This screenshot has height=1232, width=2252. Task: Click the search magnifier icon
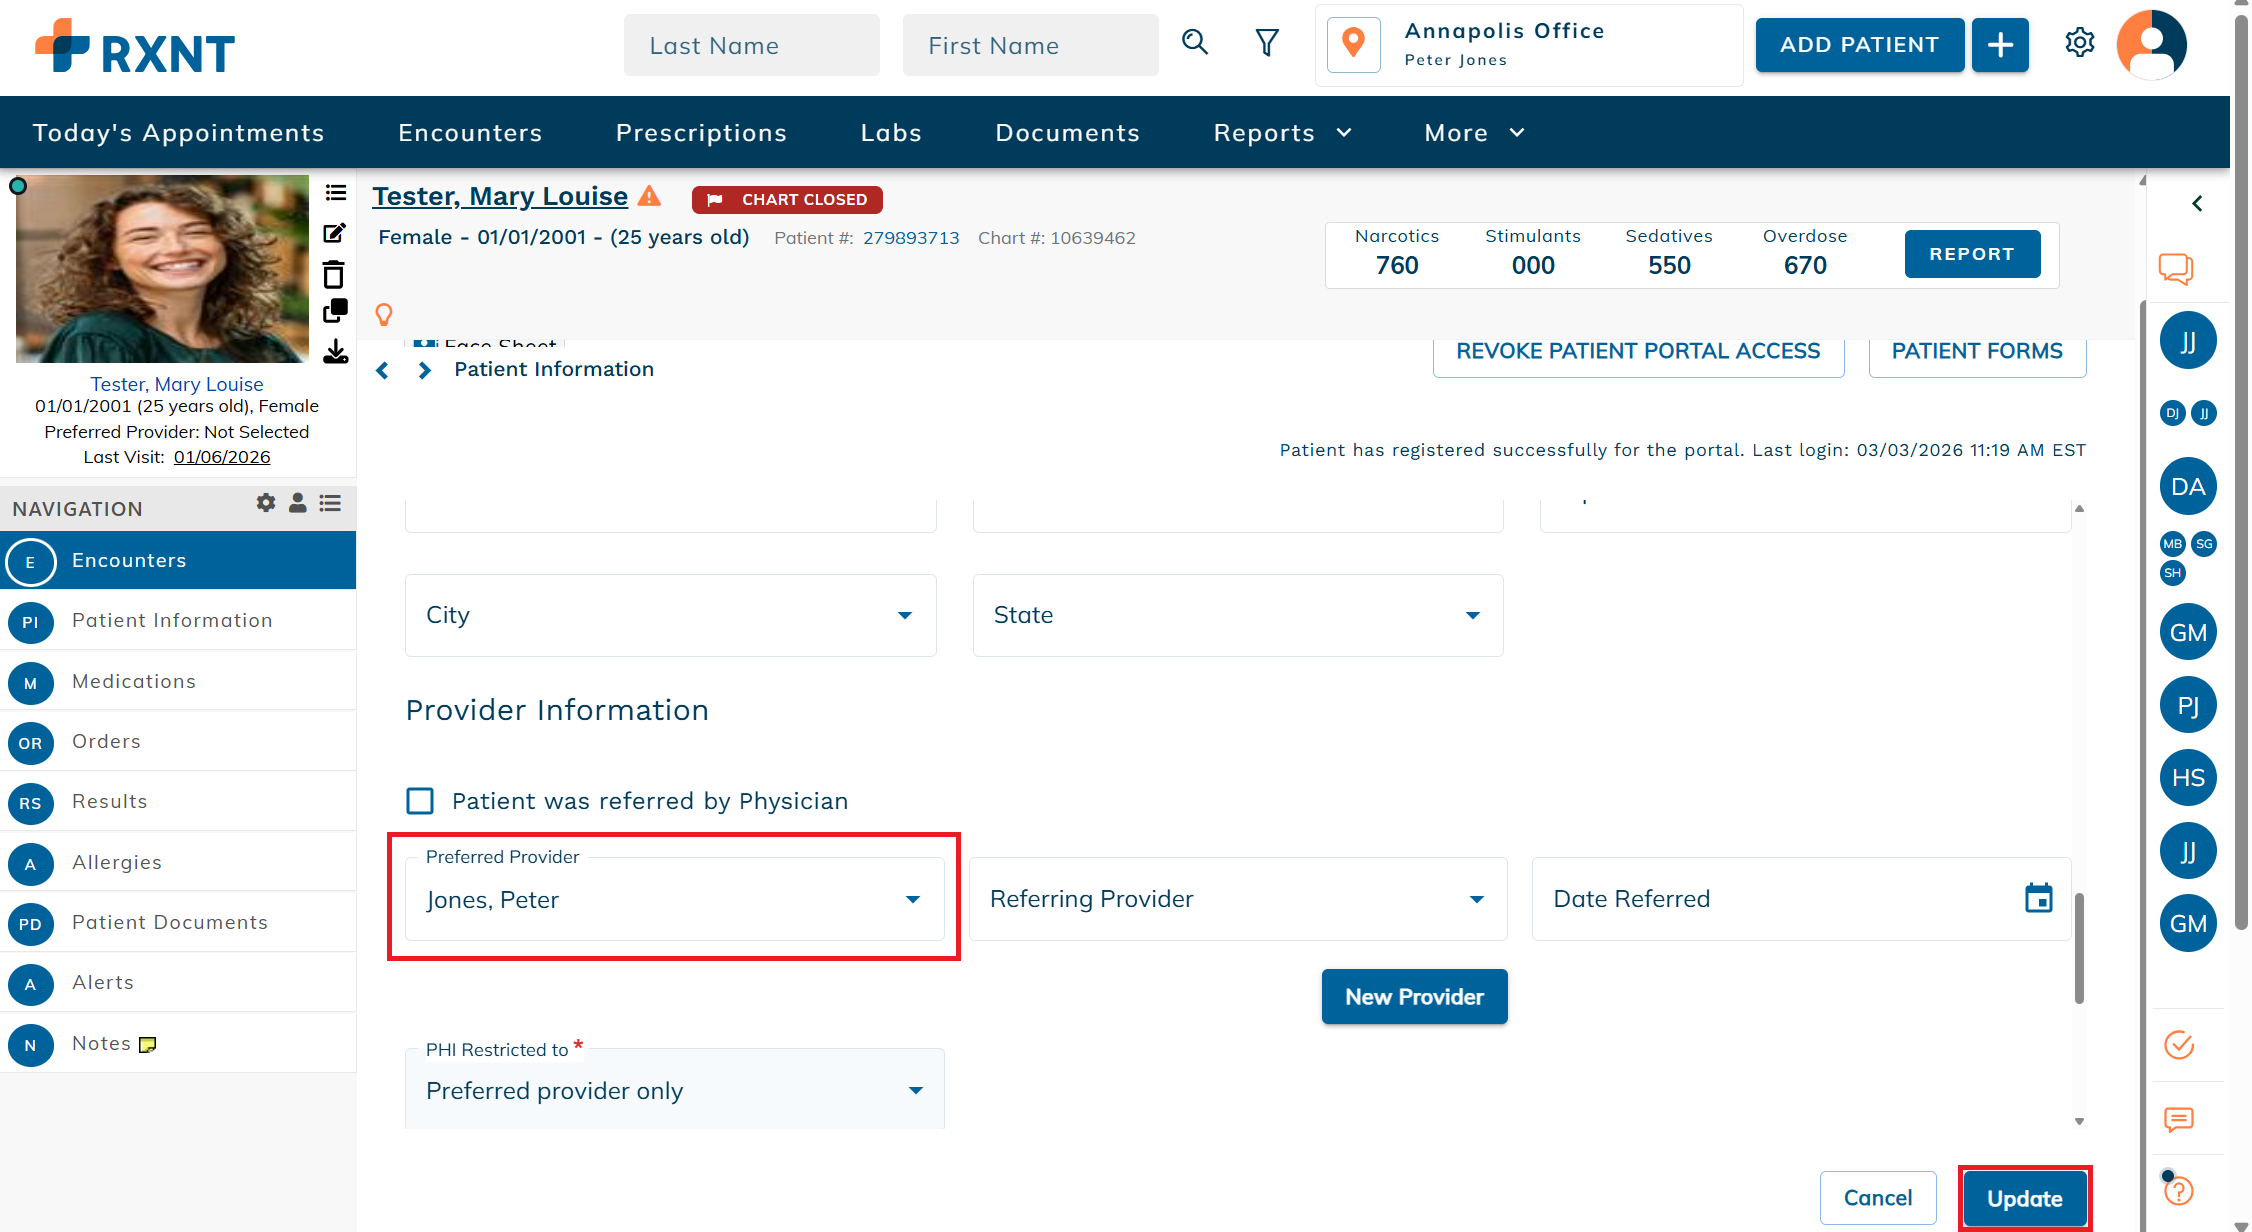tap(1194, 43)
